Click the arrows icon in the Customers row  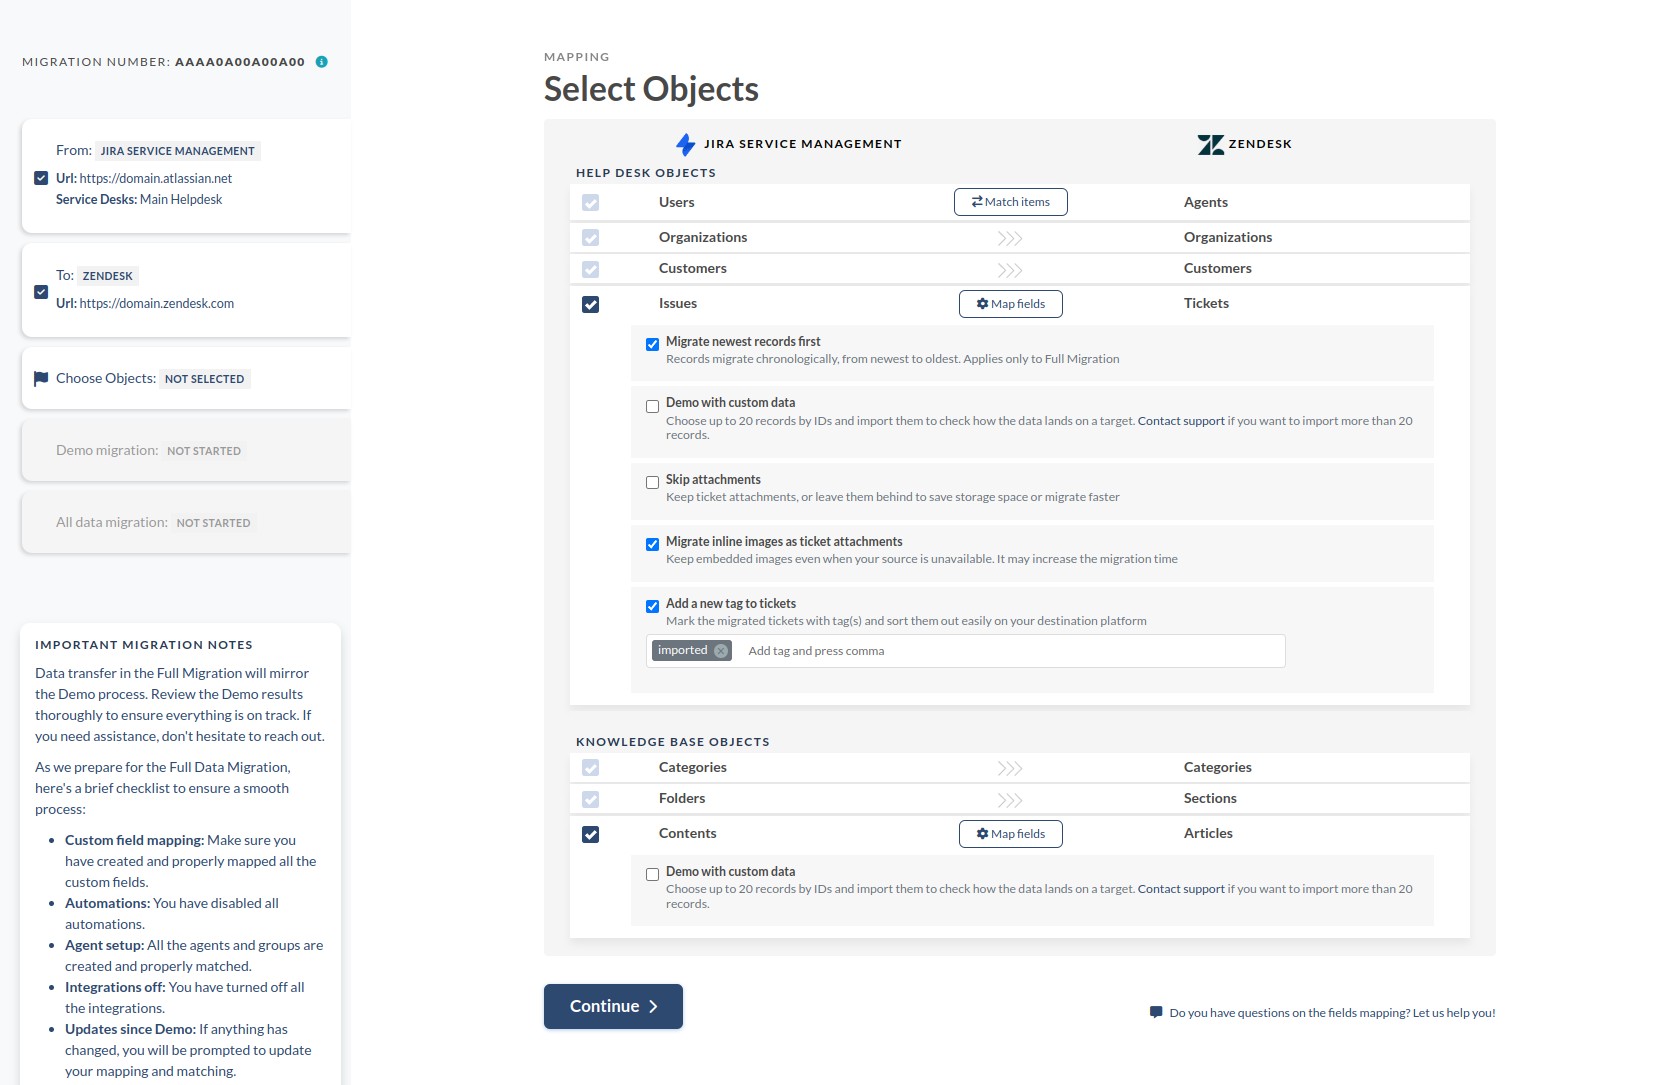pyautogui.click(x=1010, y=270)
